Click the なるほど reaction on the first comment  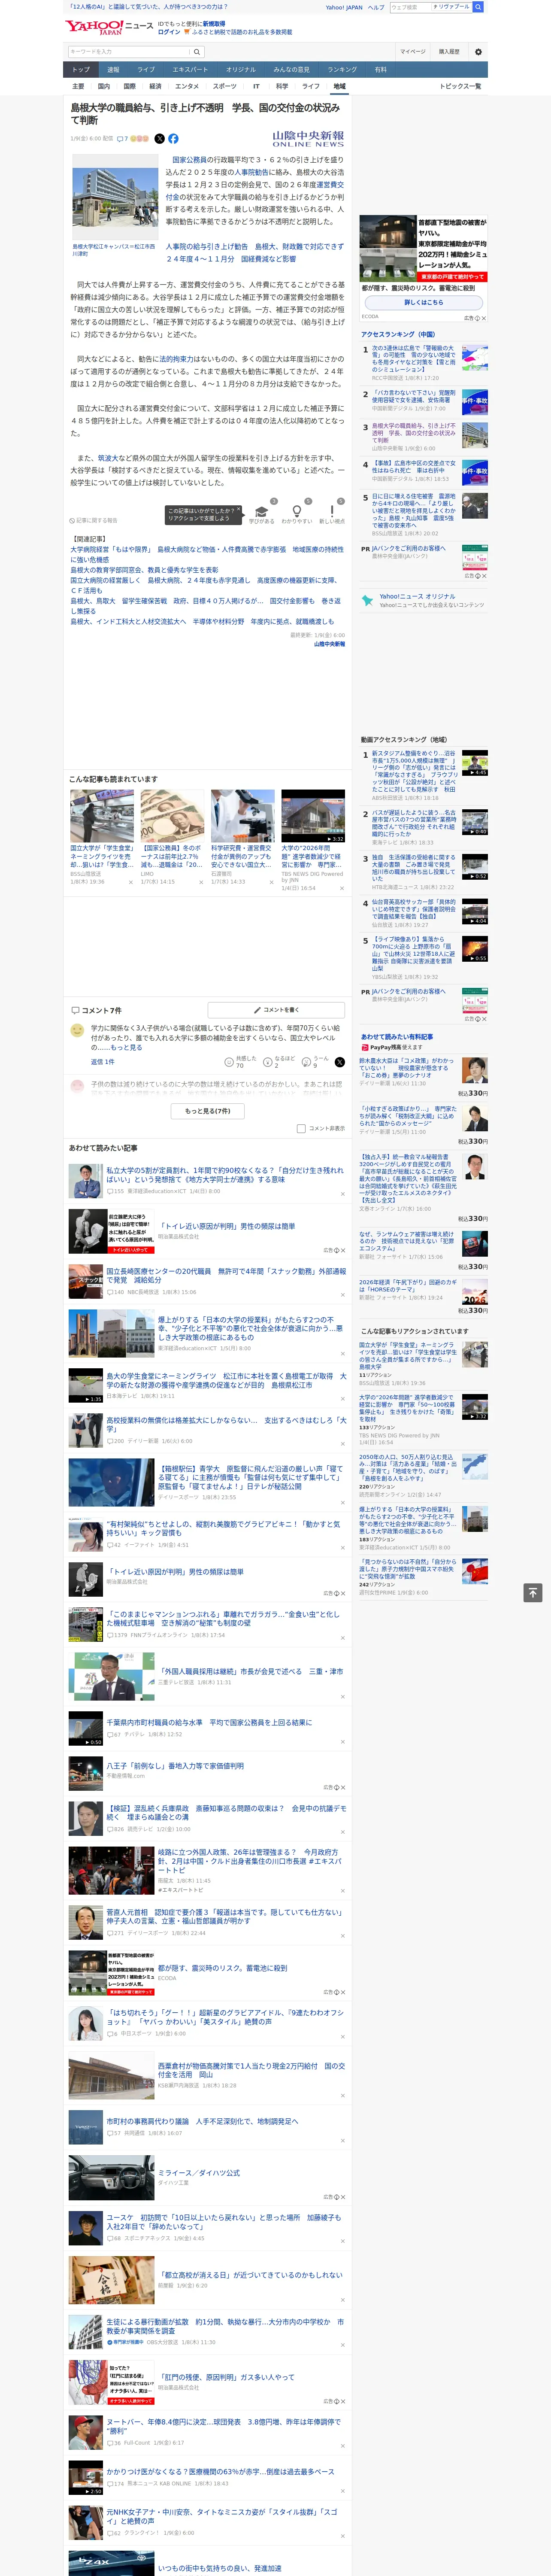click(x=278, y=1062)
